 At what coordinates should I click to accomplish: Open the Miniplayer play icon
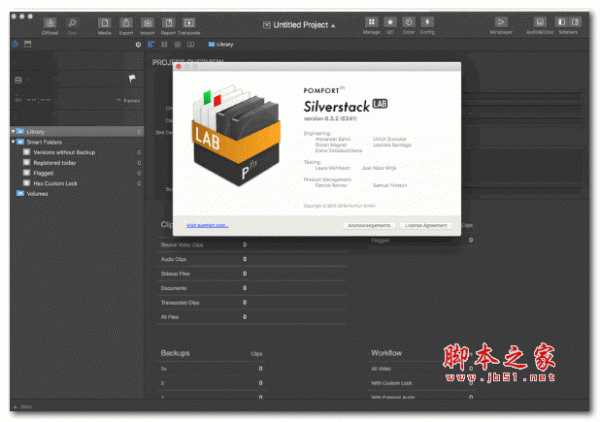pos(501,22)
